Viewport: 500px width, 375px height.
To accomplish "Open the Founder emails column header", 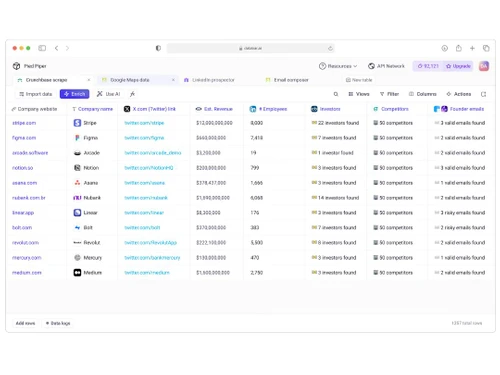I will [459, 109].
